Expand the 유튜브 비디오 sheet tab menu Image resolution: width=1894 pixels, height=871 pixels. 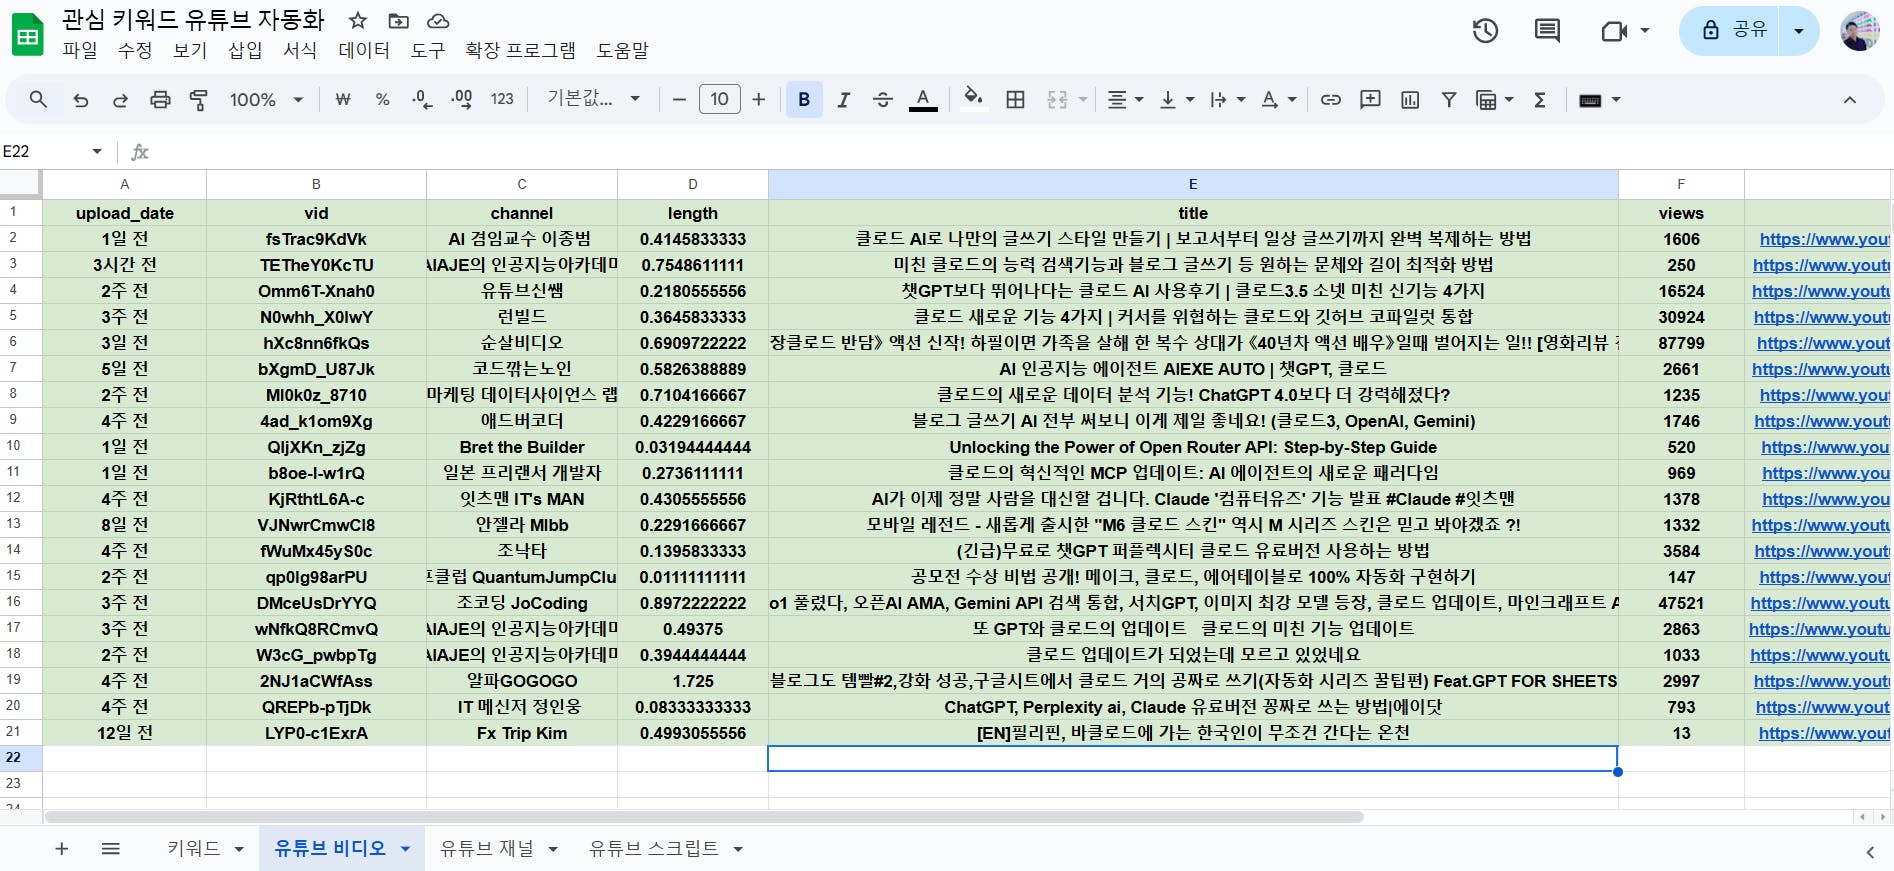406,849
